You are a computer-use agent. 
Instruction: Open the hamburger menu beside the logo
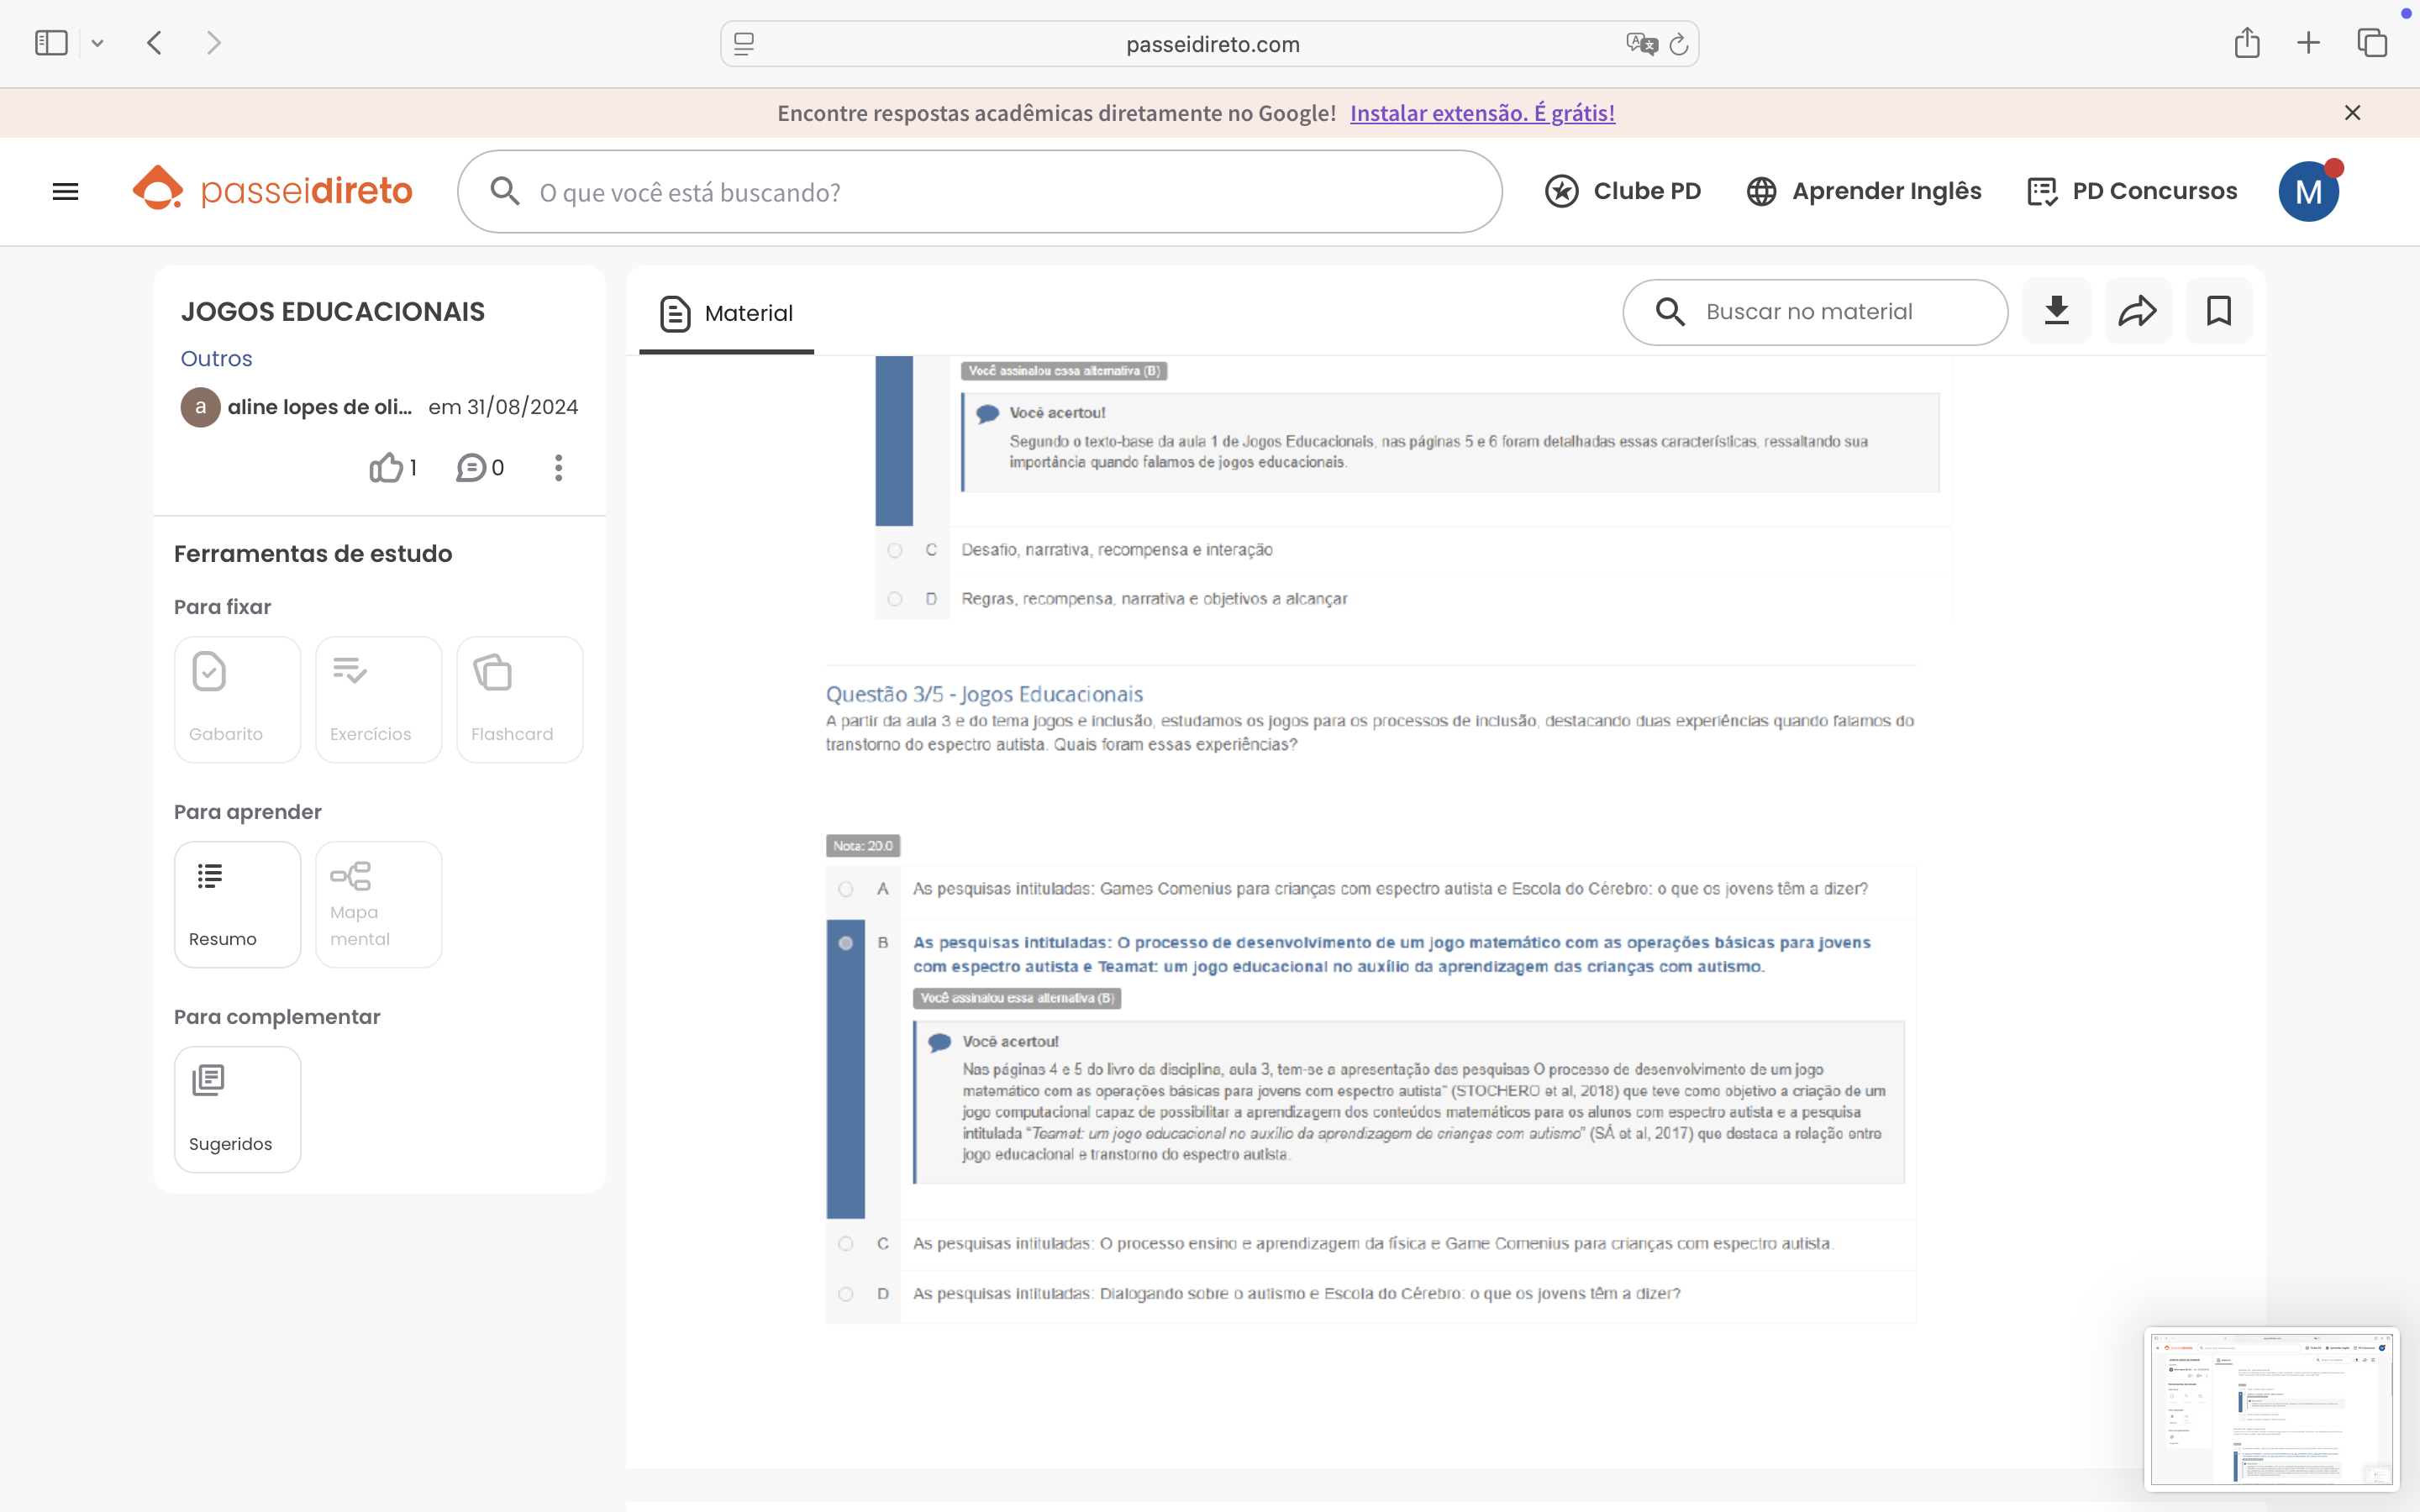coord(65,191)
